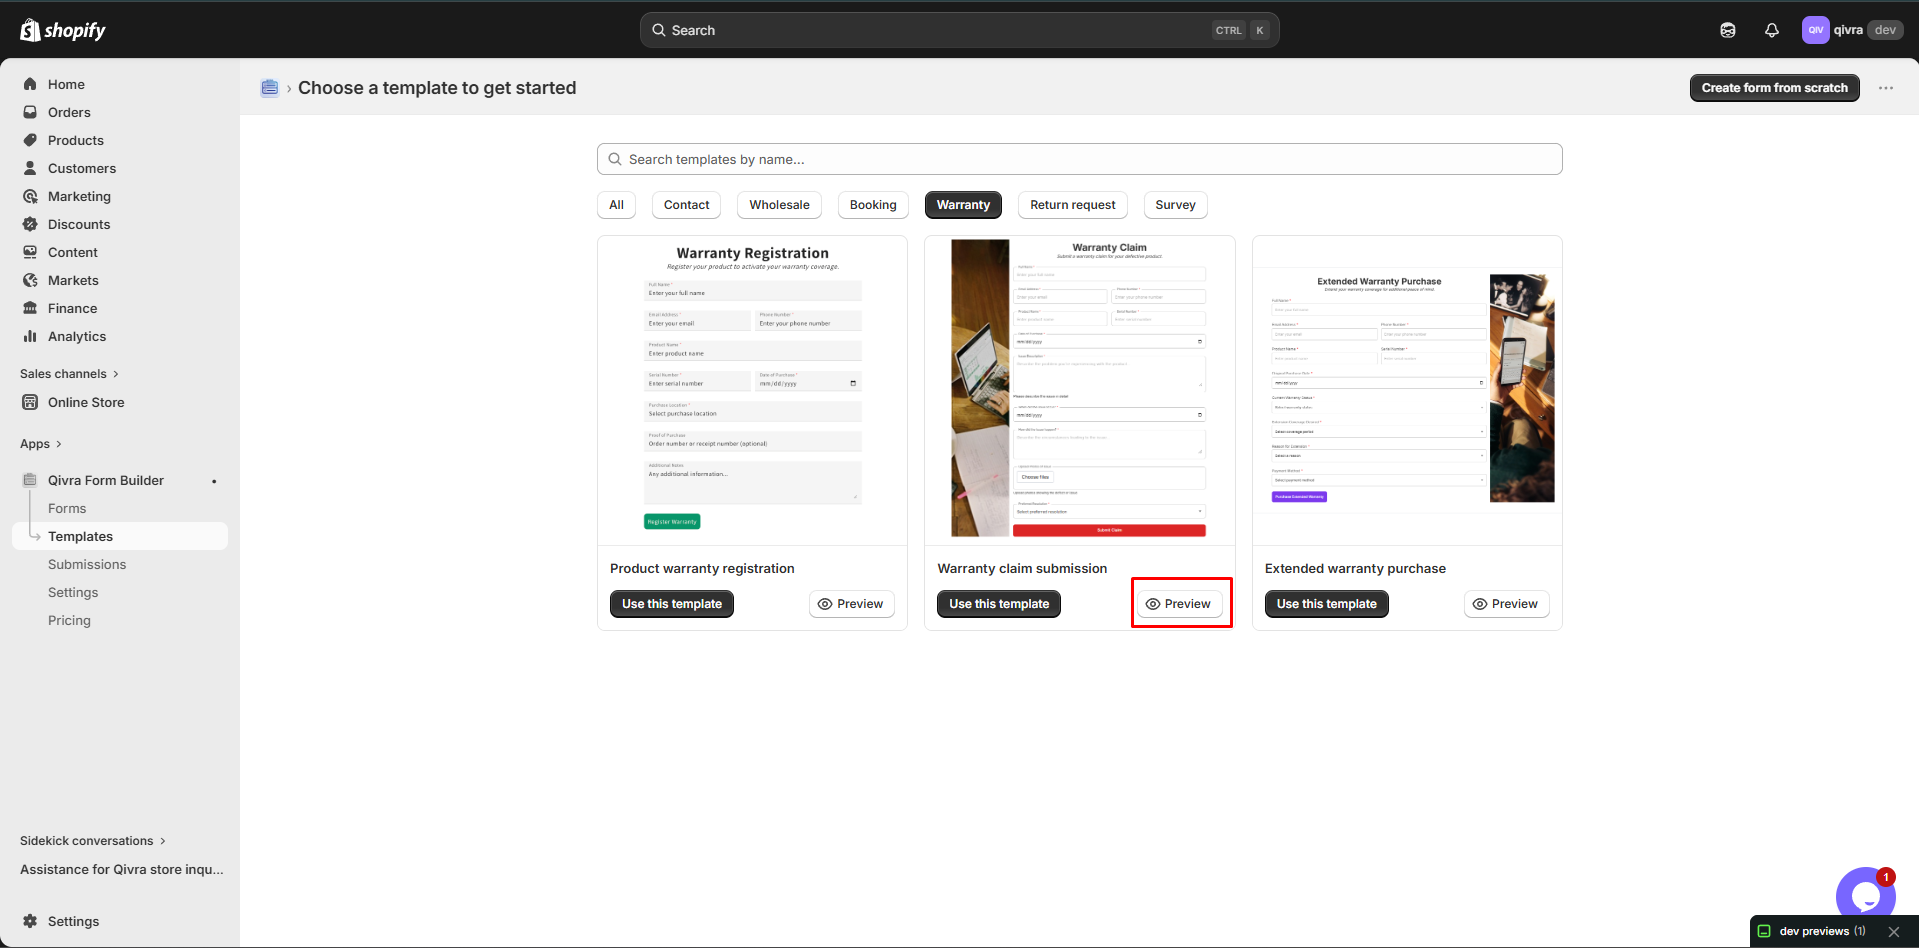Click the dev previews label
Viewport: 1919px width, 948px height.
coord(1814,931)
